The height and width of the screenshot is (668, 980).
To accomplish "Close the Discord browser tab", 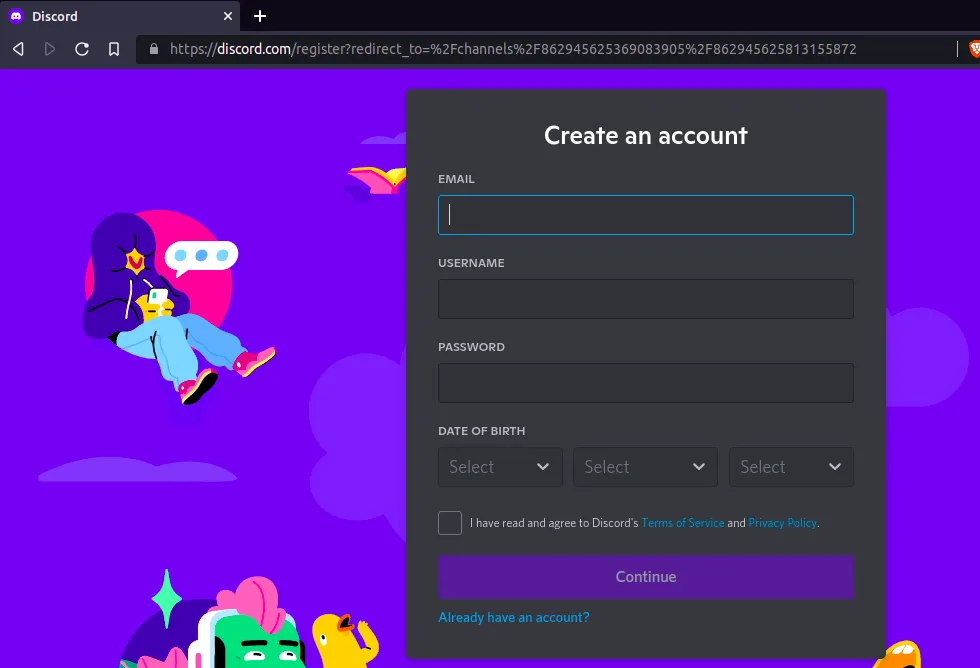I will (228, 16).
